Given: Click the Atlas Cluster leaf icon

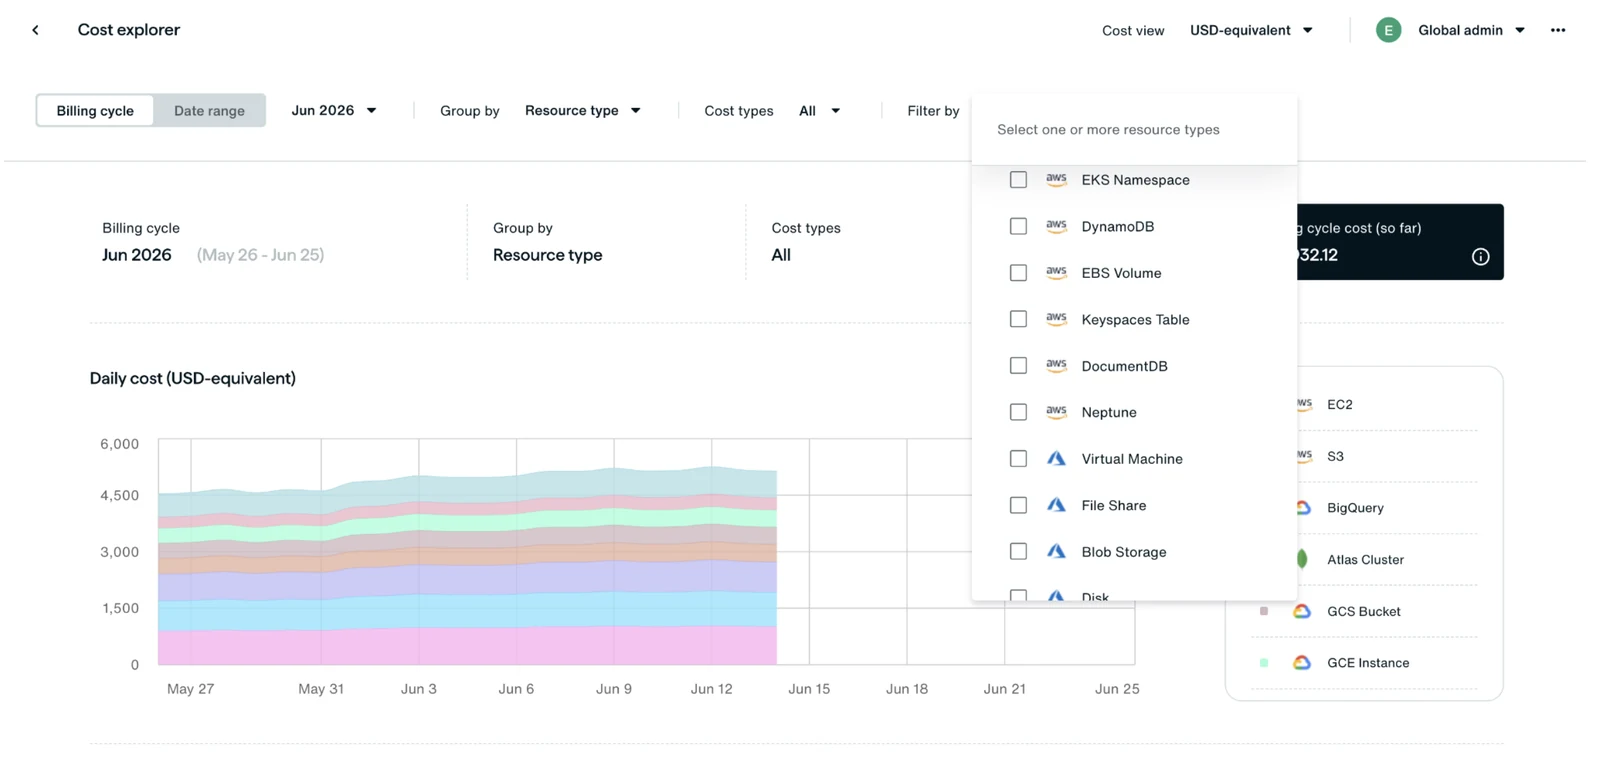Looking at the screenshot, I should pyautogui.click(x=1302, y=559).
